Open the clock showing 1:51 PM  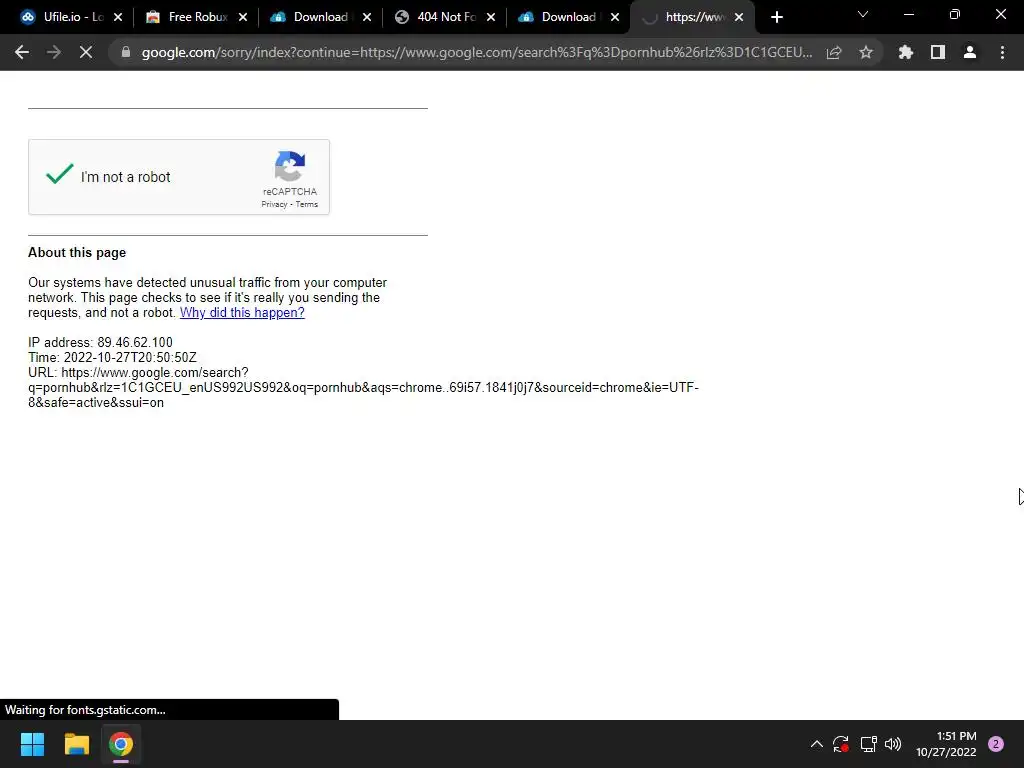coord(946,744)
